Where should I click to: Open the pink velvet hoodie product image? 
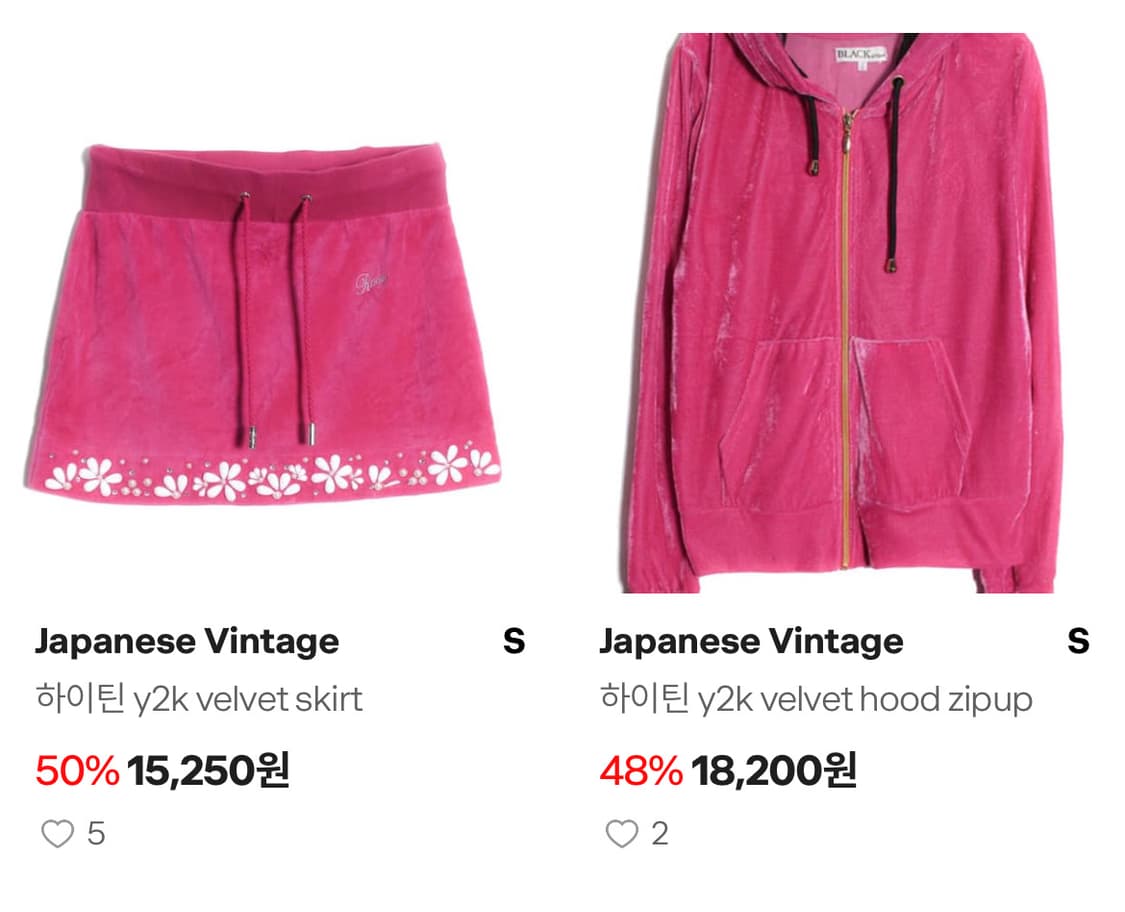pyautogui.click(x=843, y=312)
